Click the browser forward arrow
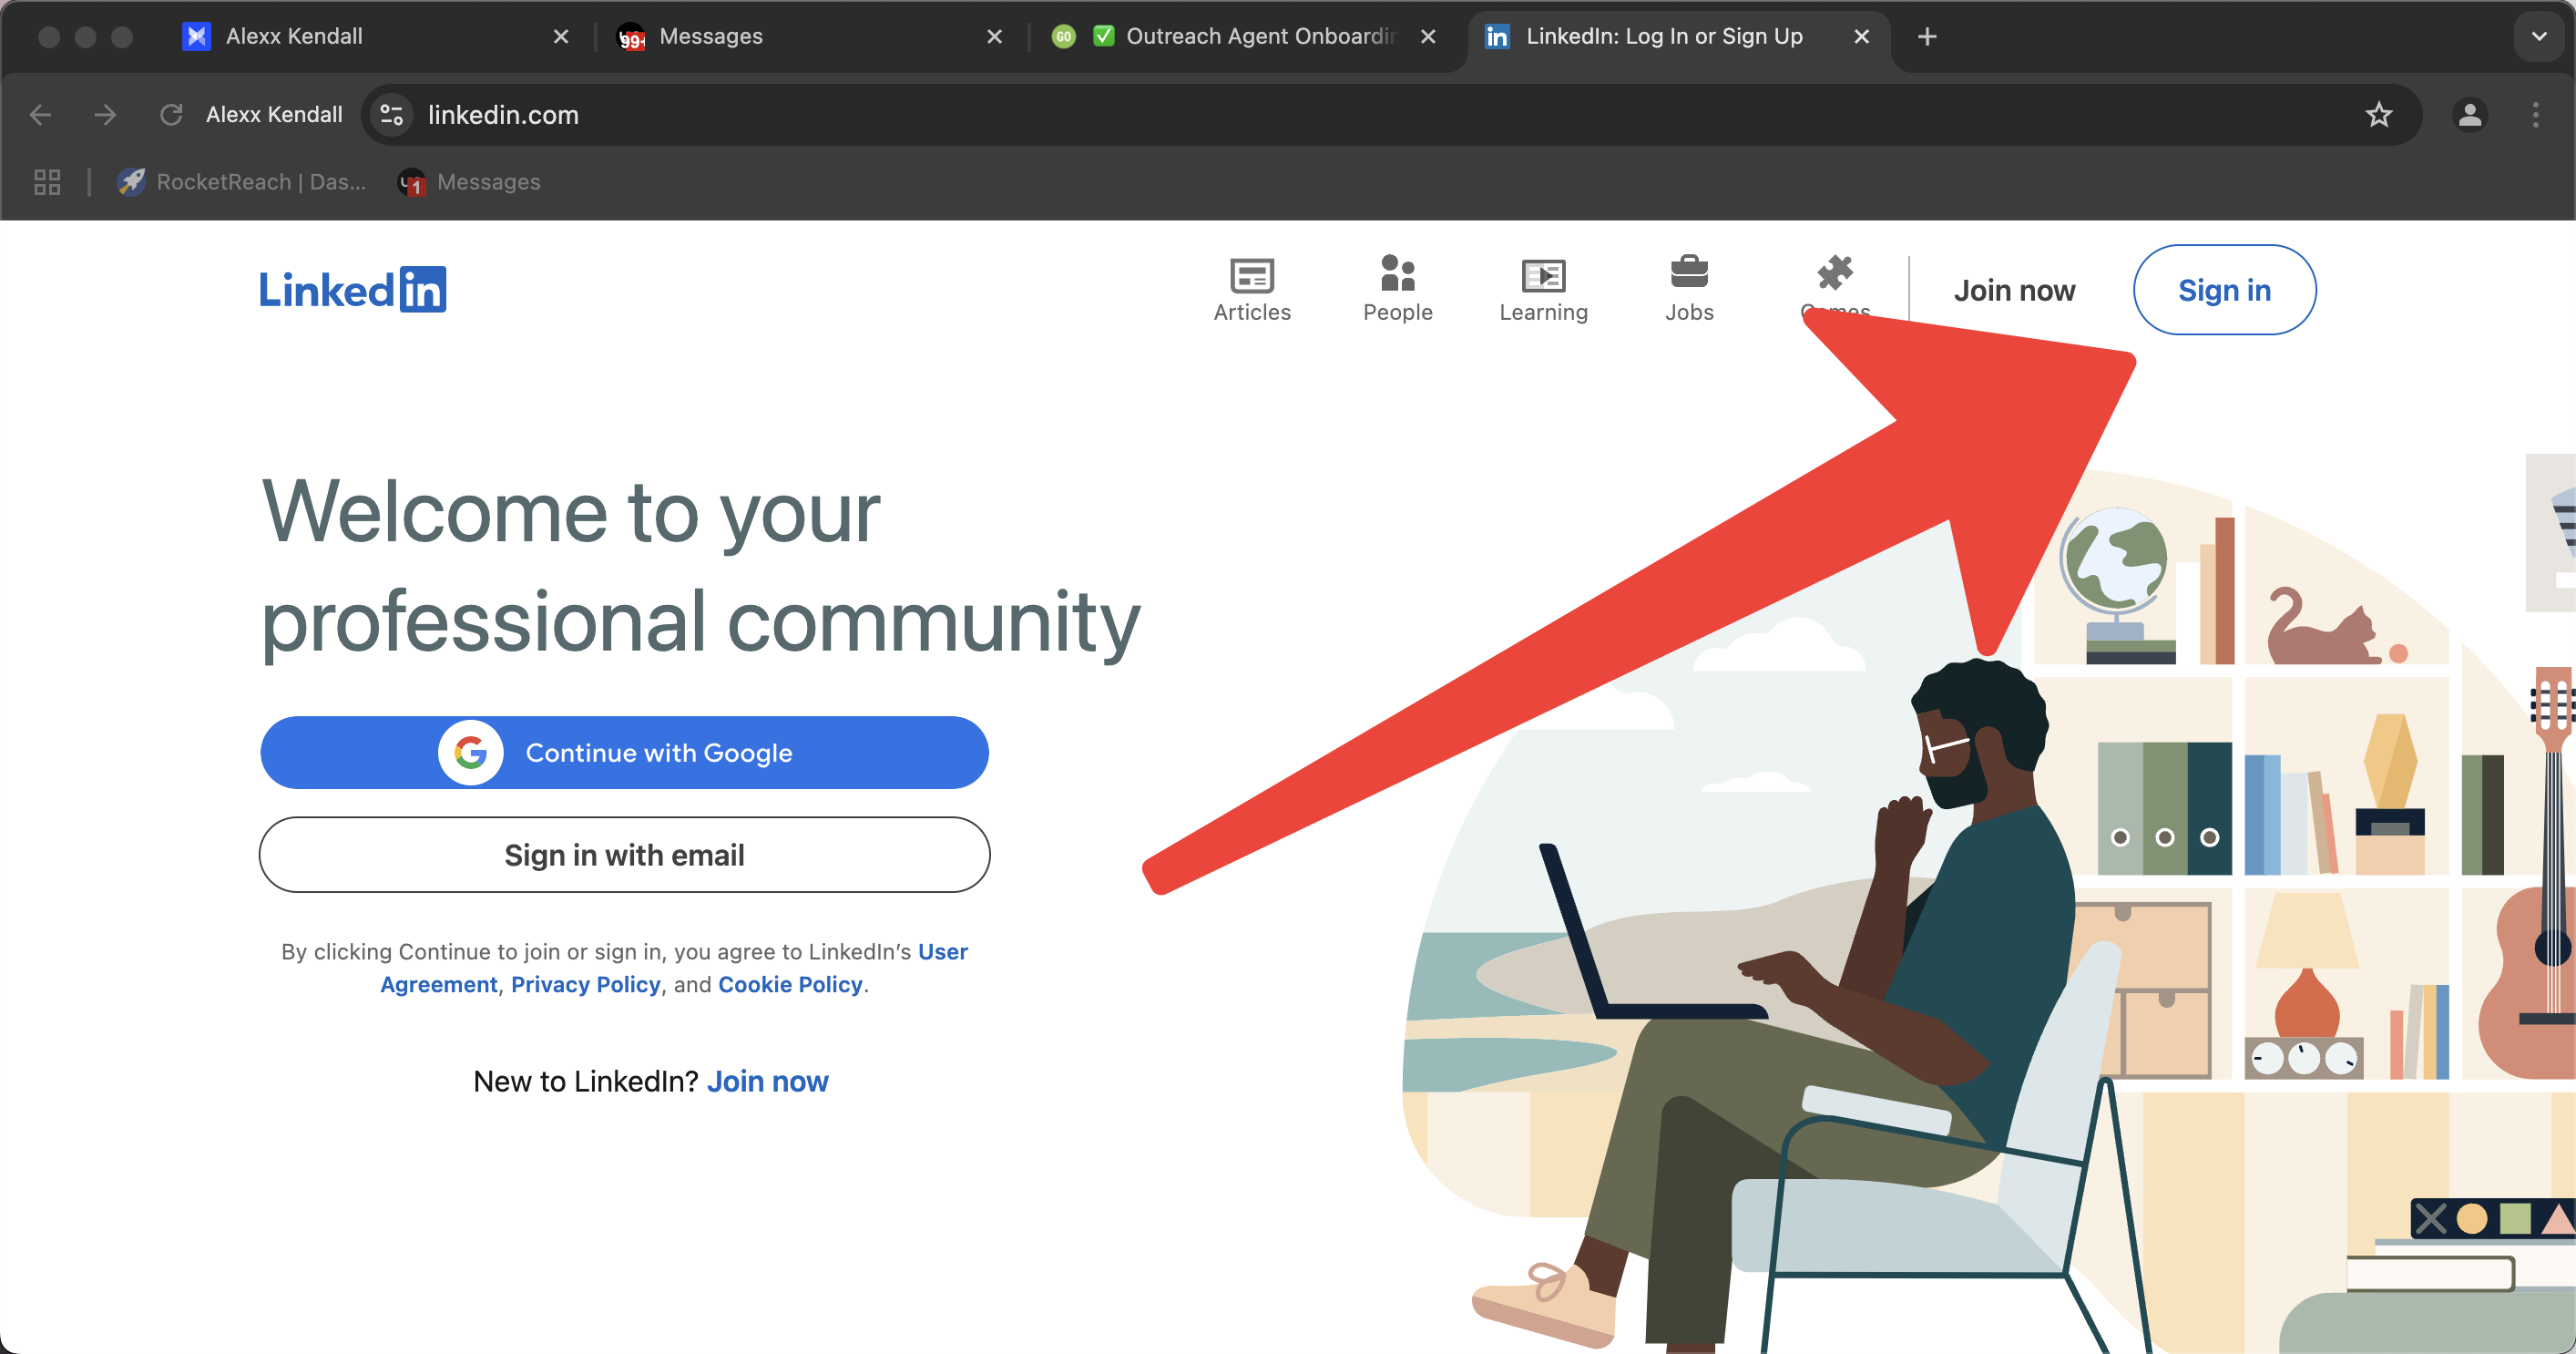 pos(105,115)
